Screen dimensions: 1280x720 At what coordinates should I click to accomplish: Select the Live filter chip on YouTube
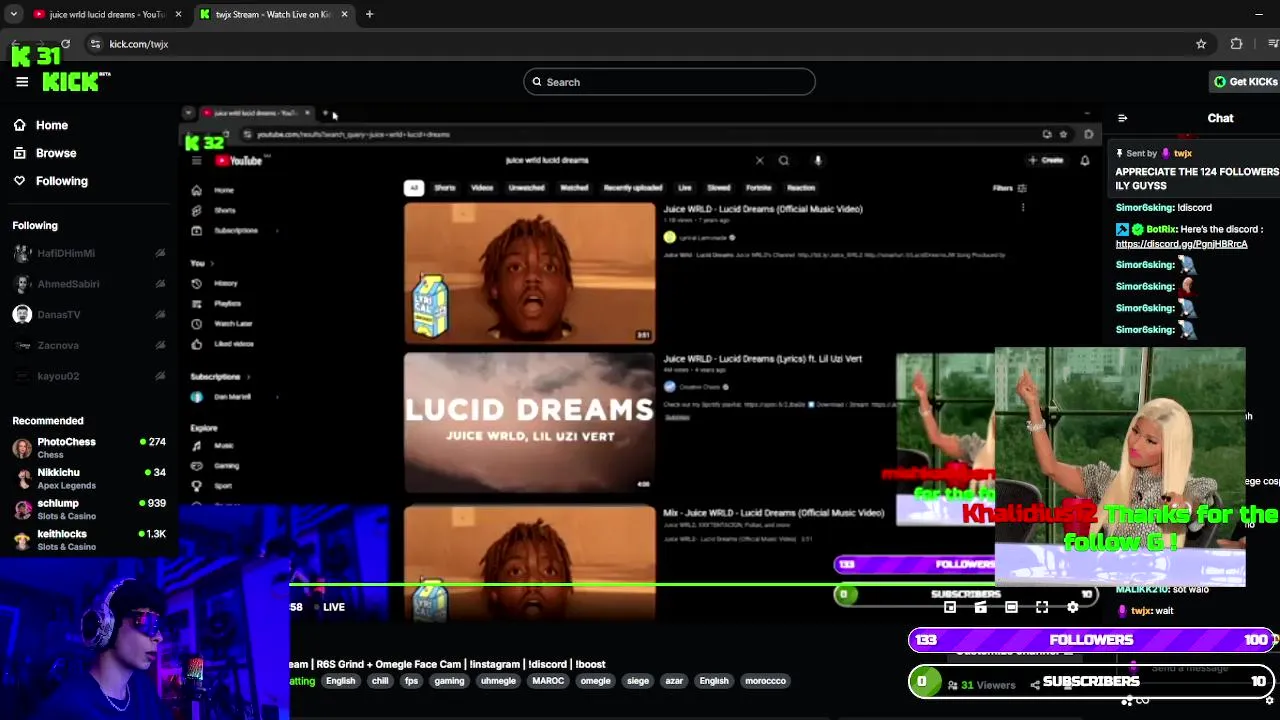(x=685, y=188)
